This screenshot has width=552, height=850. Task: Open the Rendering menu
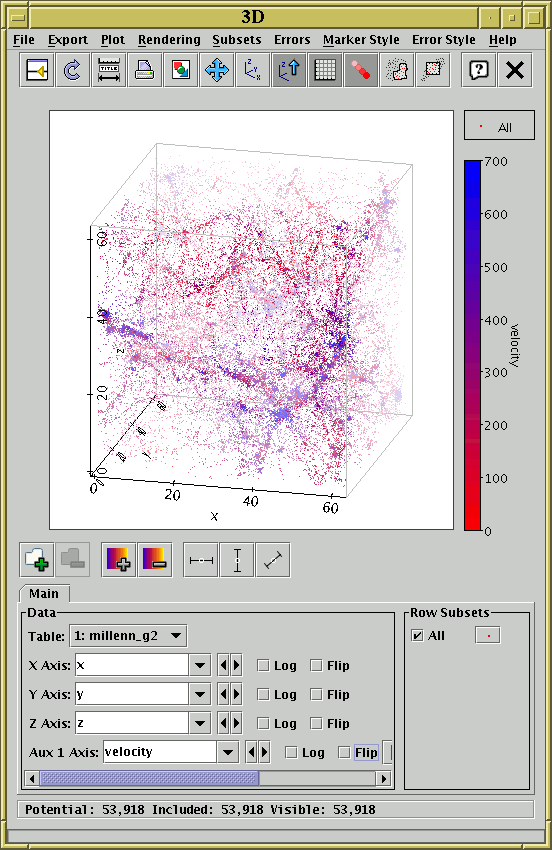(x=169, y=40)
